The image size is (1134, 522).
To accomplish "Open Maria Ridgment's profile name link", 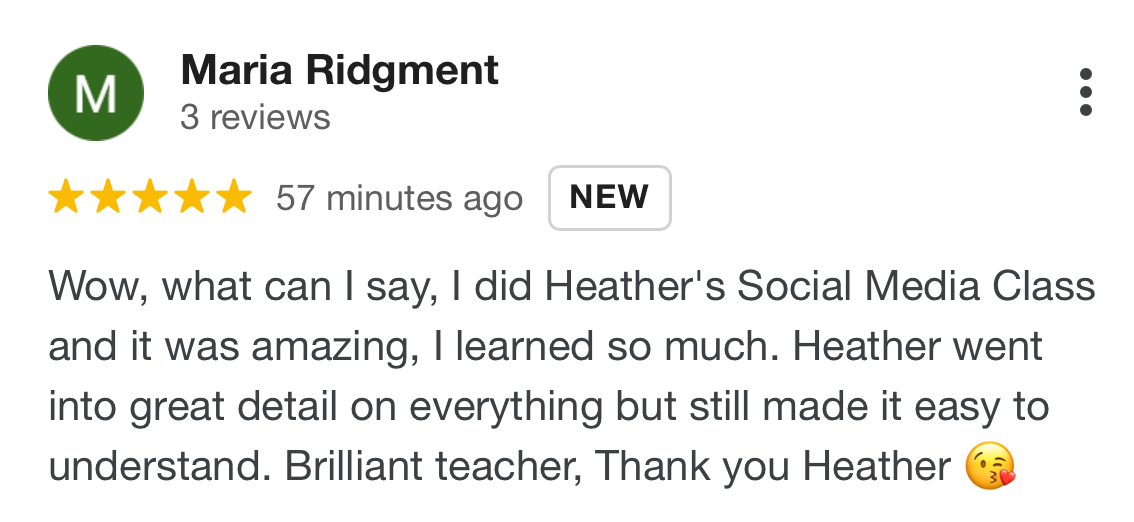I will tap(339, 70).
